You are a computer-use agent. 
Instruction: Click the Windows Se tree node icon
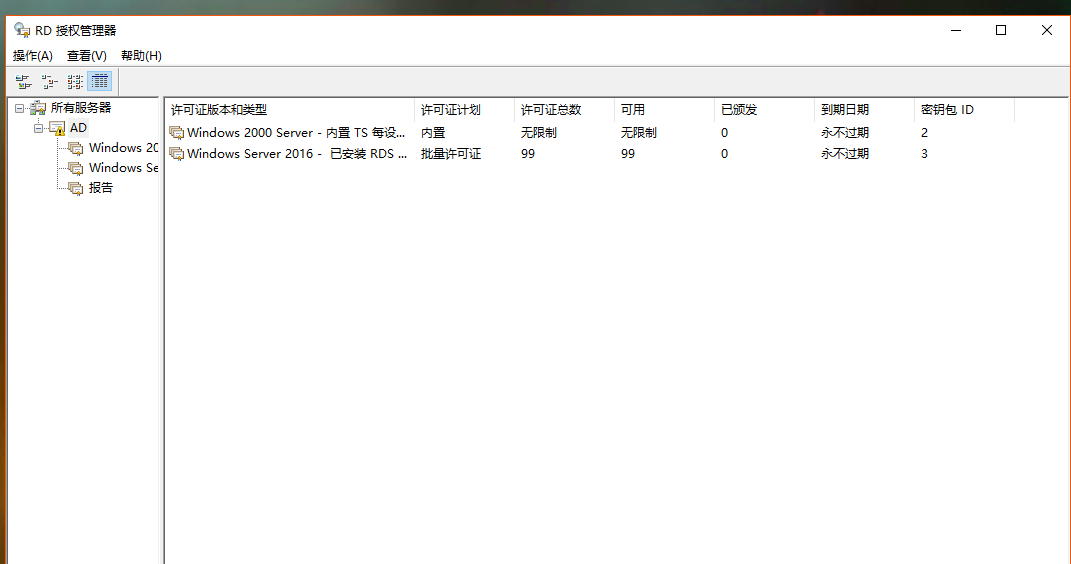76,168
